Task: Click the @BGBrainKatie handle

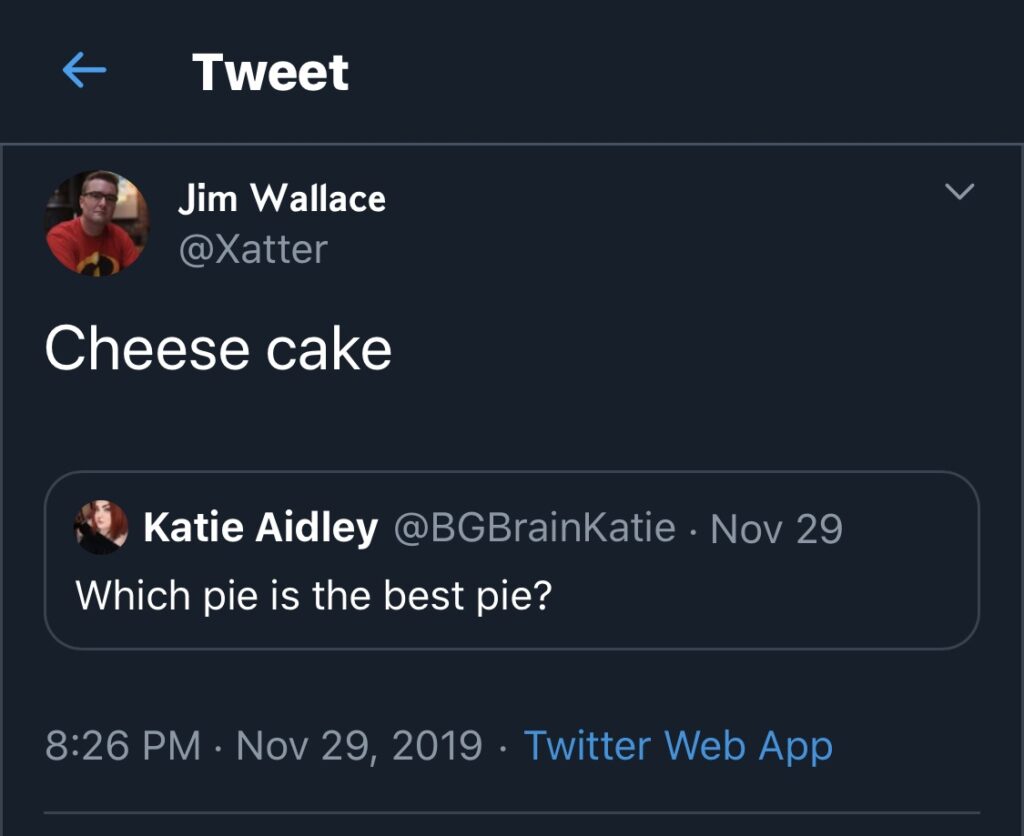Action: click(535, 528)
